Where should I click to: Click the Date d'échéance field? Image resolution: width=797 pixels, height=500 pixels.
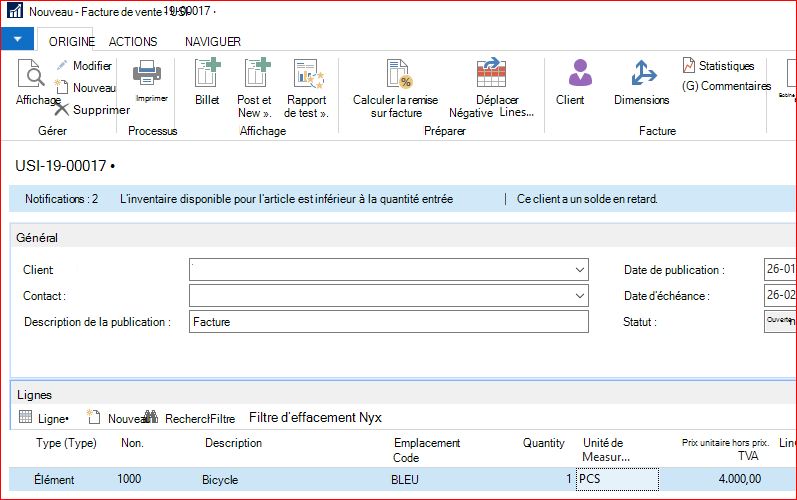[780, 295]
